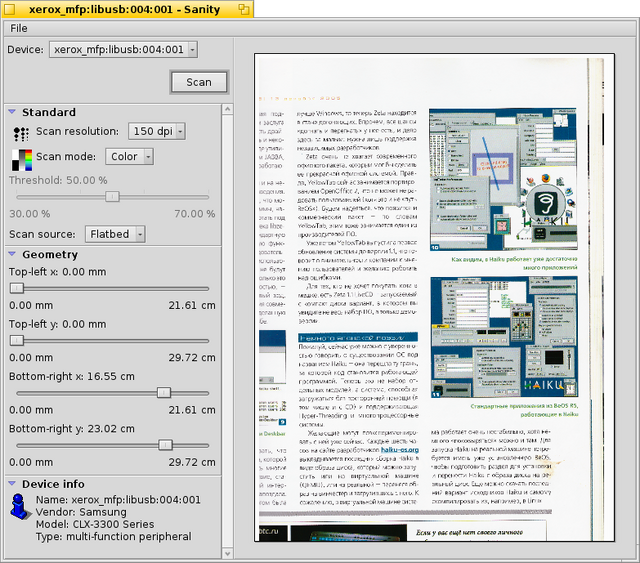The height and width of the screenshot is (563, 640).
Task: Click the window zoom icon in title tab
Action: 244,9
